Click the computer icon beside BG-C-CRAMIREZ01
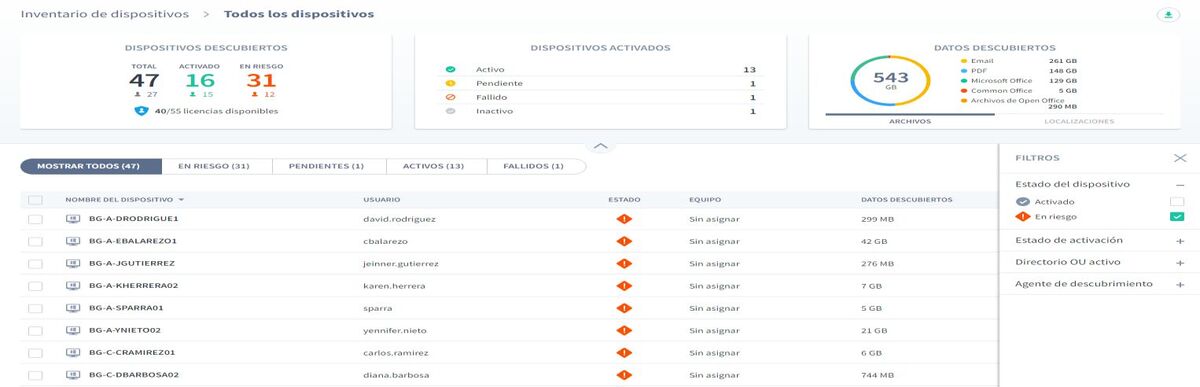 click(73, 353)
